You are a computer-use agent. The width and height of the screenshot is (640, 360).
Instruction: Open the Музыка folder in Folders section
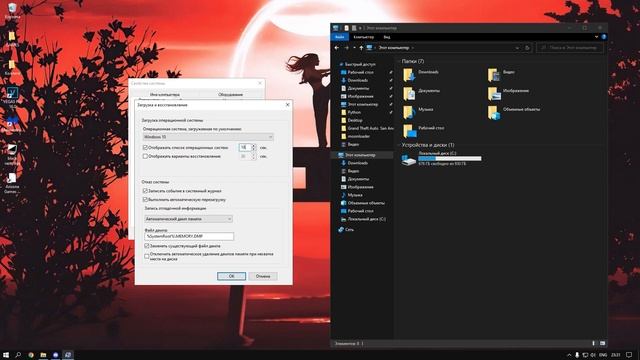418,112
